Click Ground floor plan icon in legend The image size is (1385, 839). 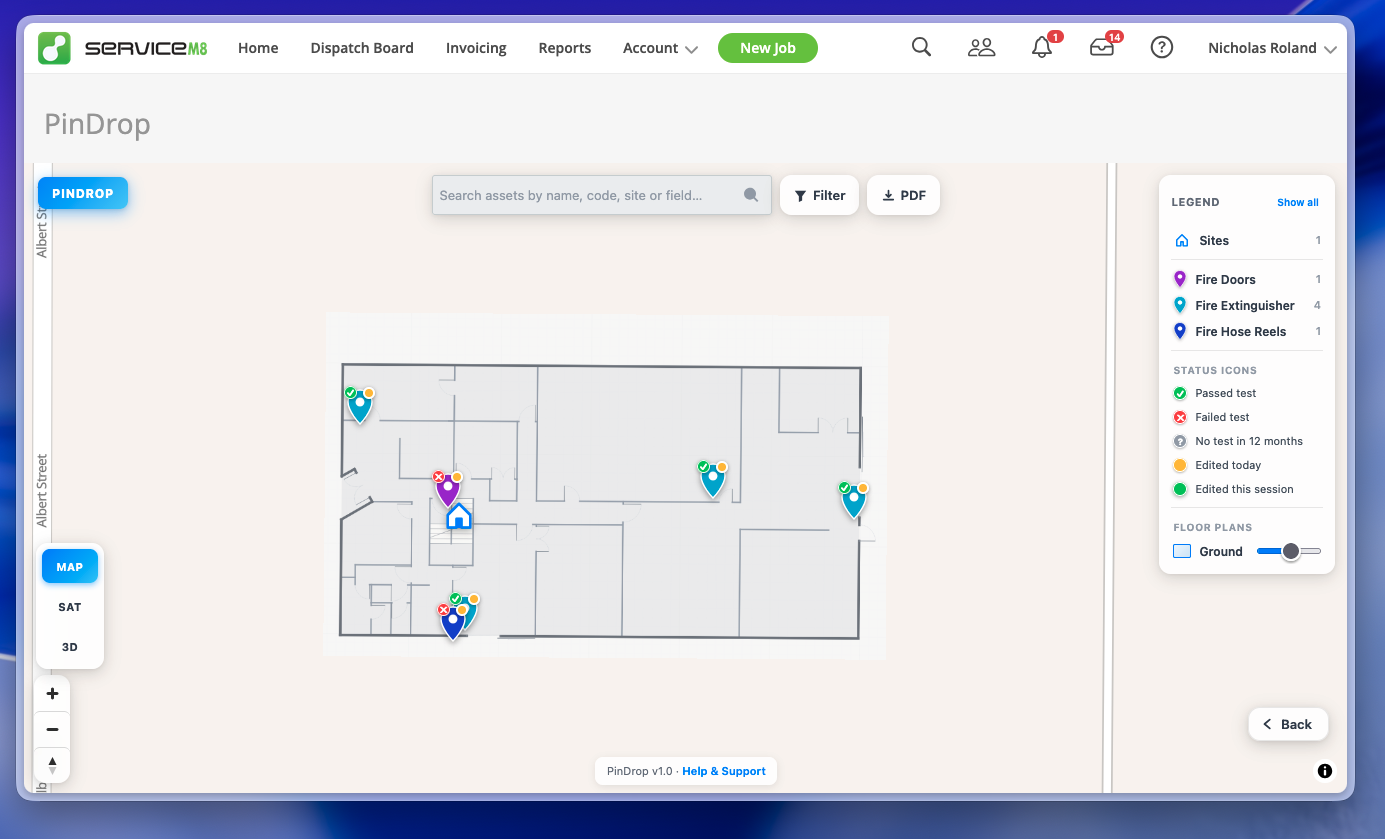(1182, 551)
